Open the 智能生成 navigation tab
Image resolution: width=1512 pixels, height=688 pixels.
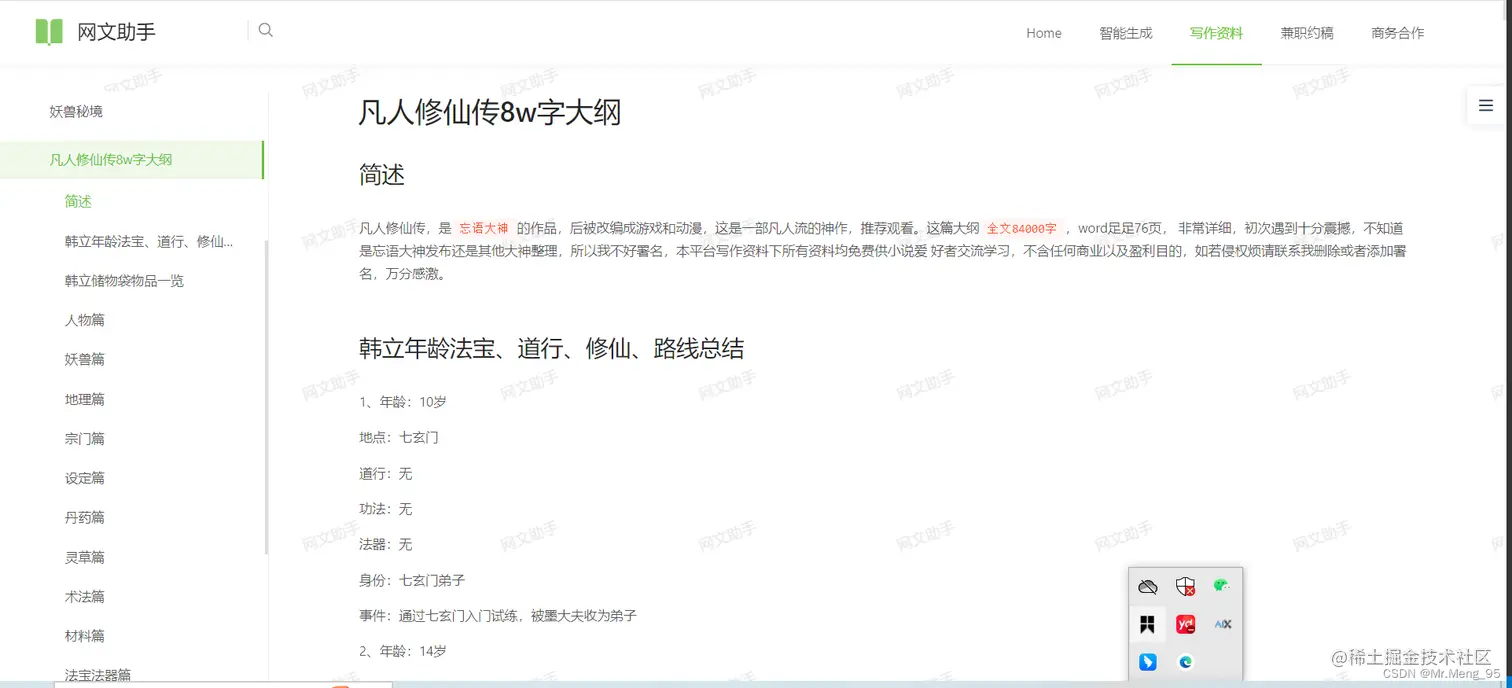coord(1126,33)
